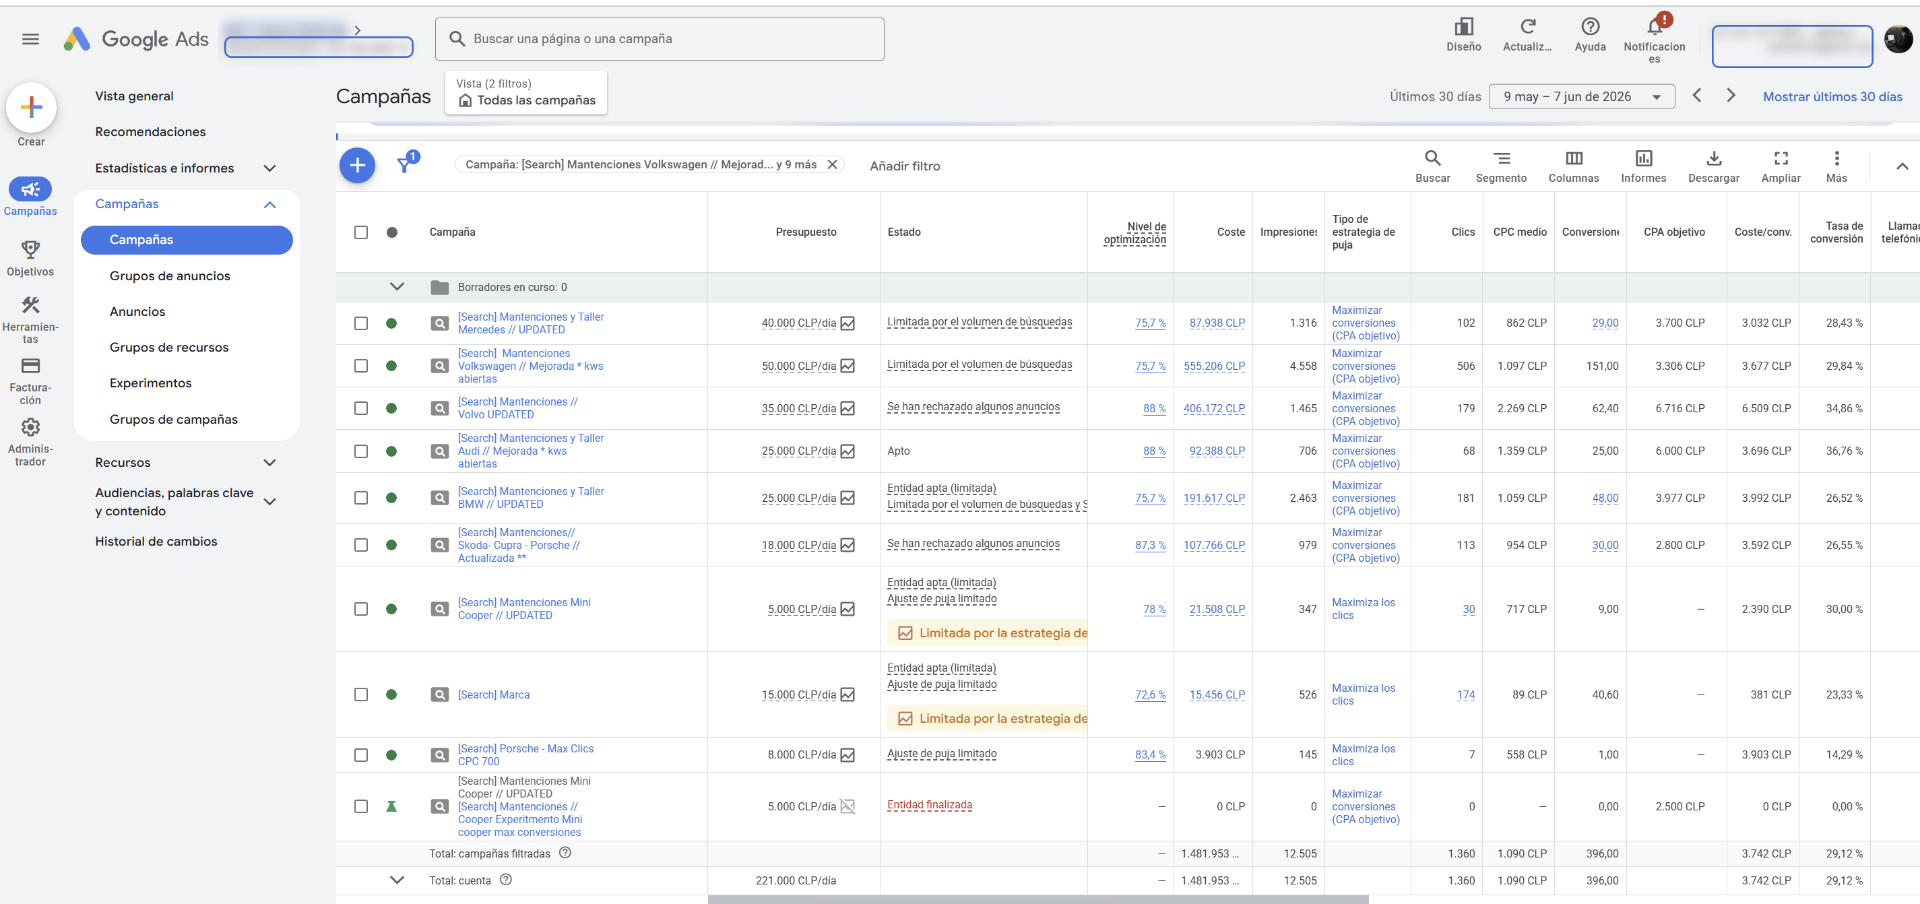Click the Crear plus button
1920x904 pixels.
click(31, 107)
